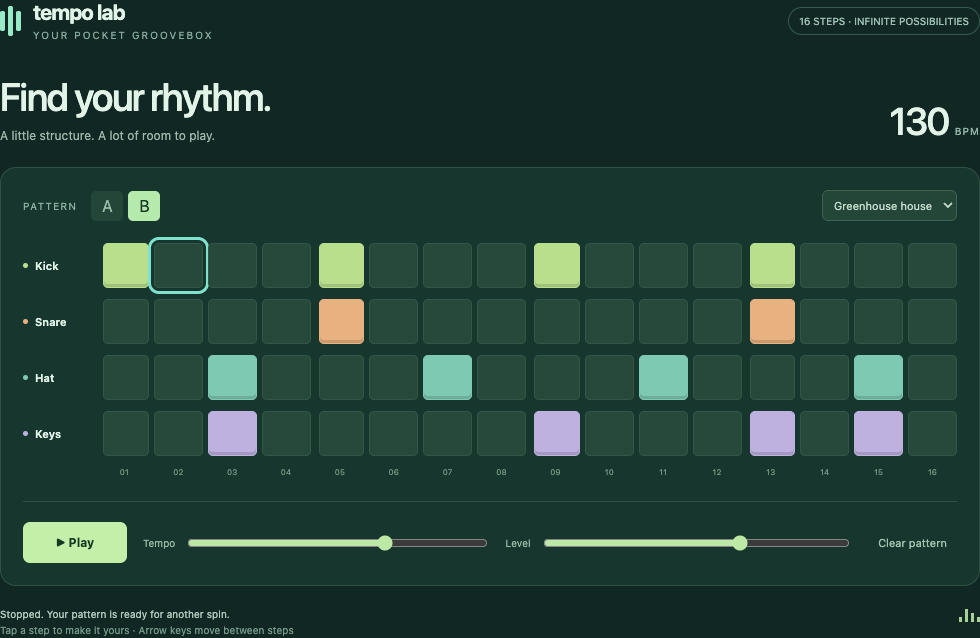Toggle off Kick step 09
The image size is (980, 638).
557,266
